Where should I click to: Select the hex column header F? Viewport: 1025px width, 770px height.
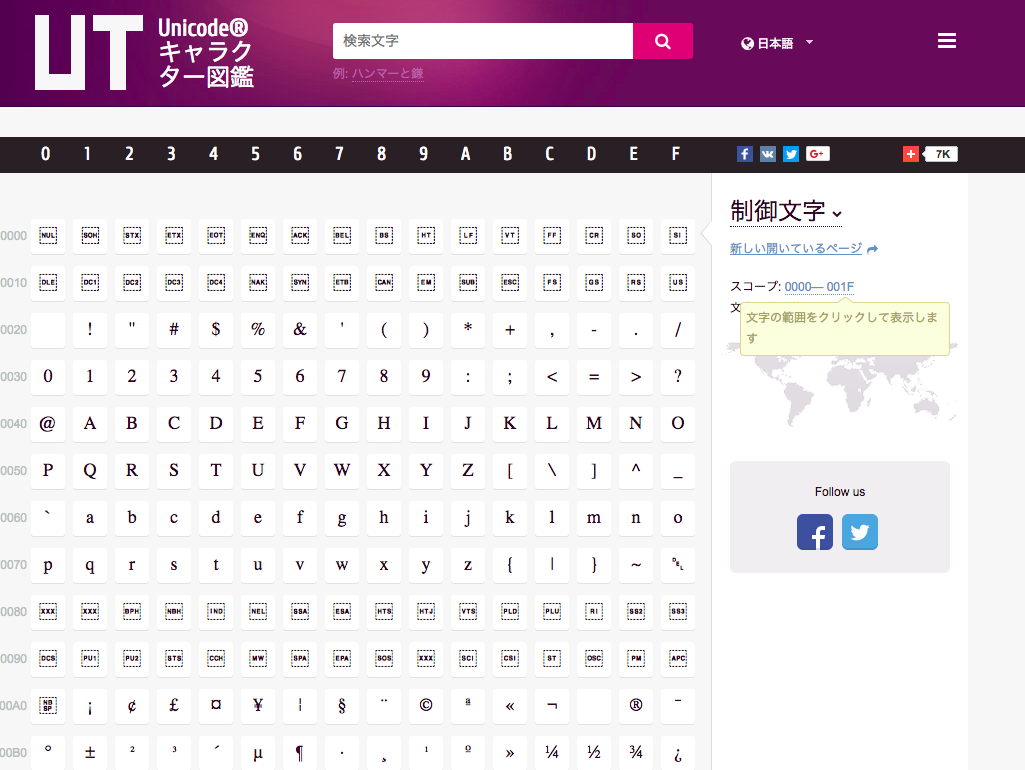(676, 155)
